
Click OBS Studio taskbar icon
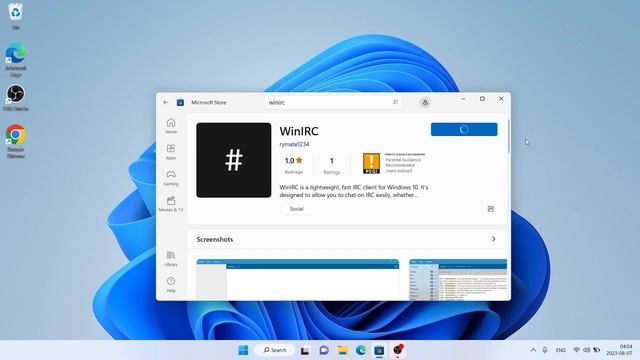pos(398,350)
